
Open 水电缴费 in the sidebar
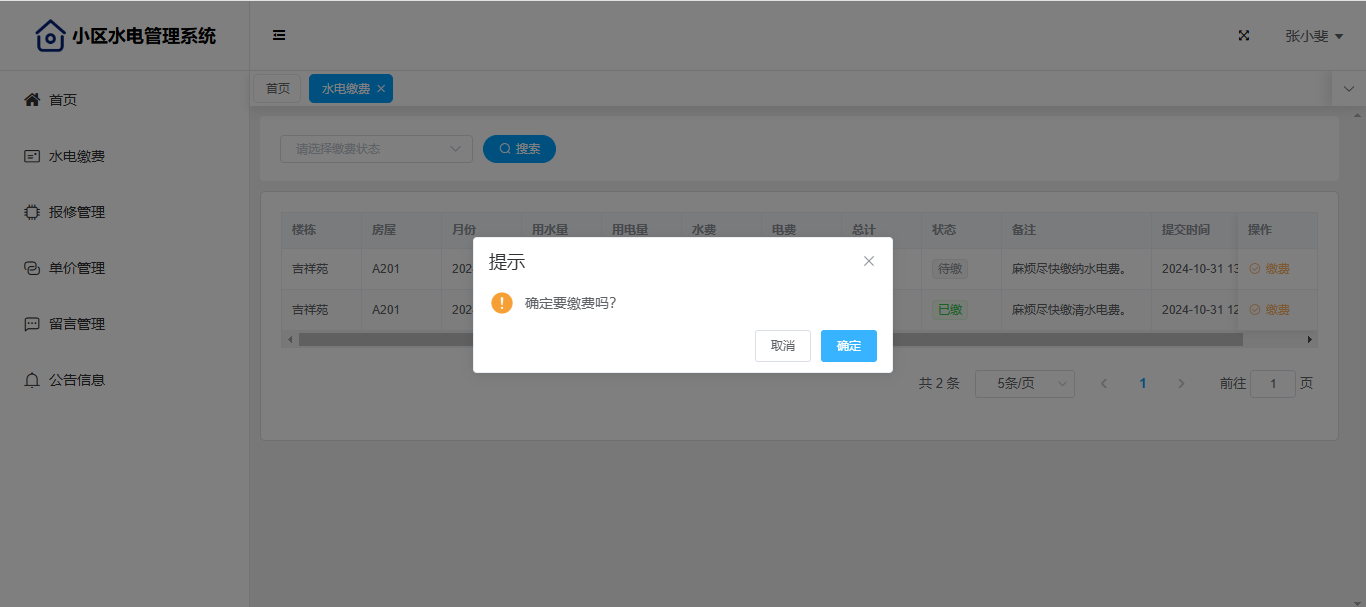tap(124, 156)
